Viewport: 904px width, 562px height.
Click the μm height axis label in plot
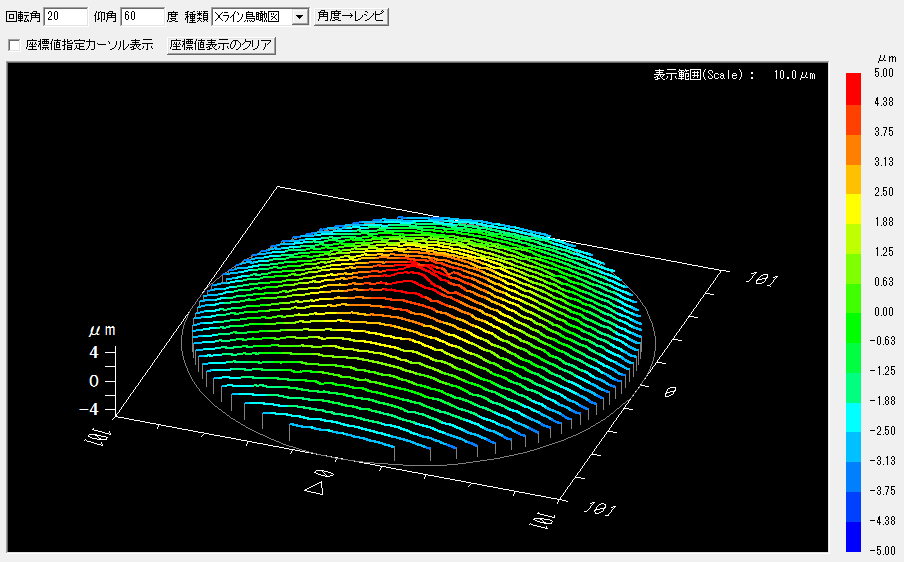pos(101,330)
